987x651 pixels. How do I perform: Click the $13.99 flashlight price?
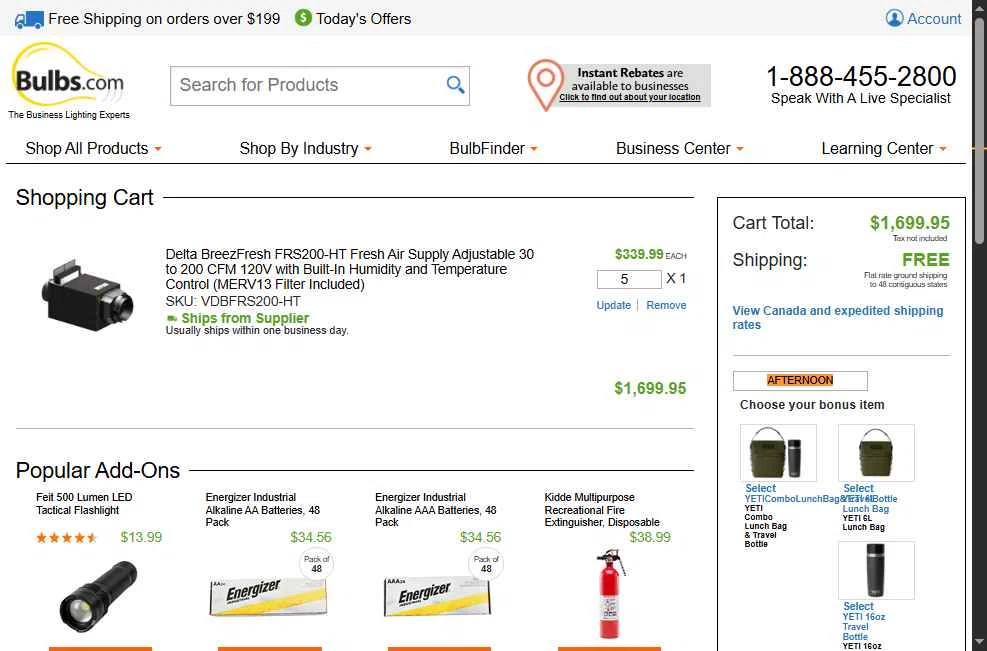point(141,538)
